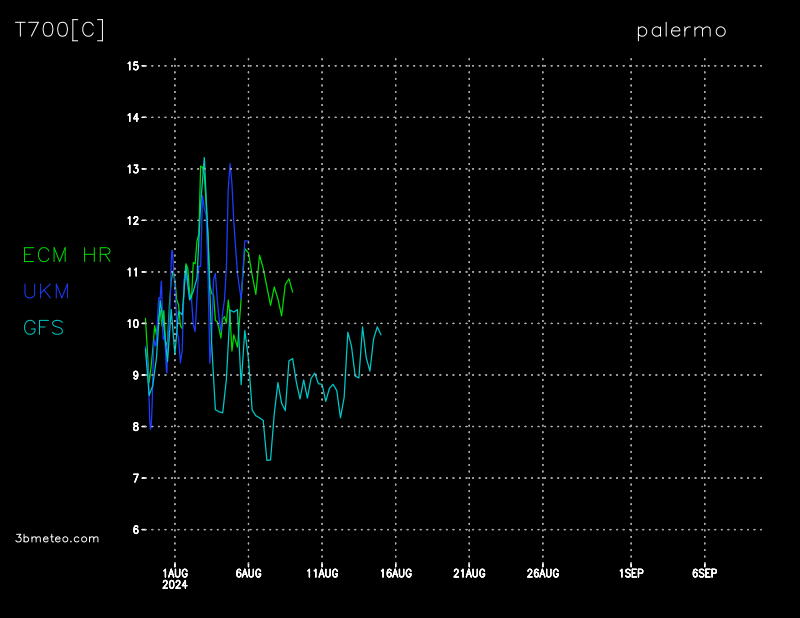Viewport: 800px width, 618px height.
Task: Click the 6 value on temperature axis
Action: click(136, 530)
